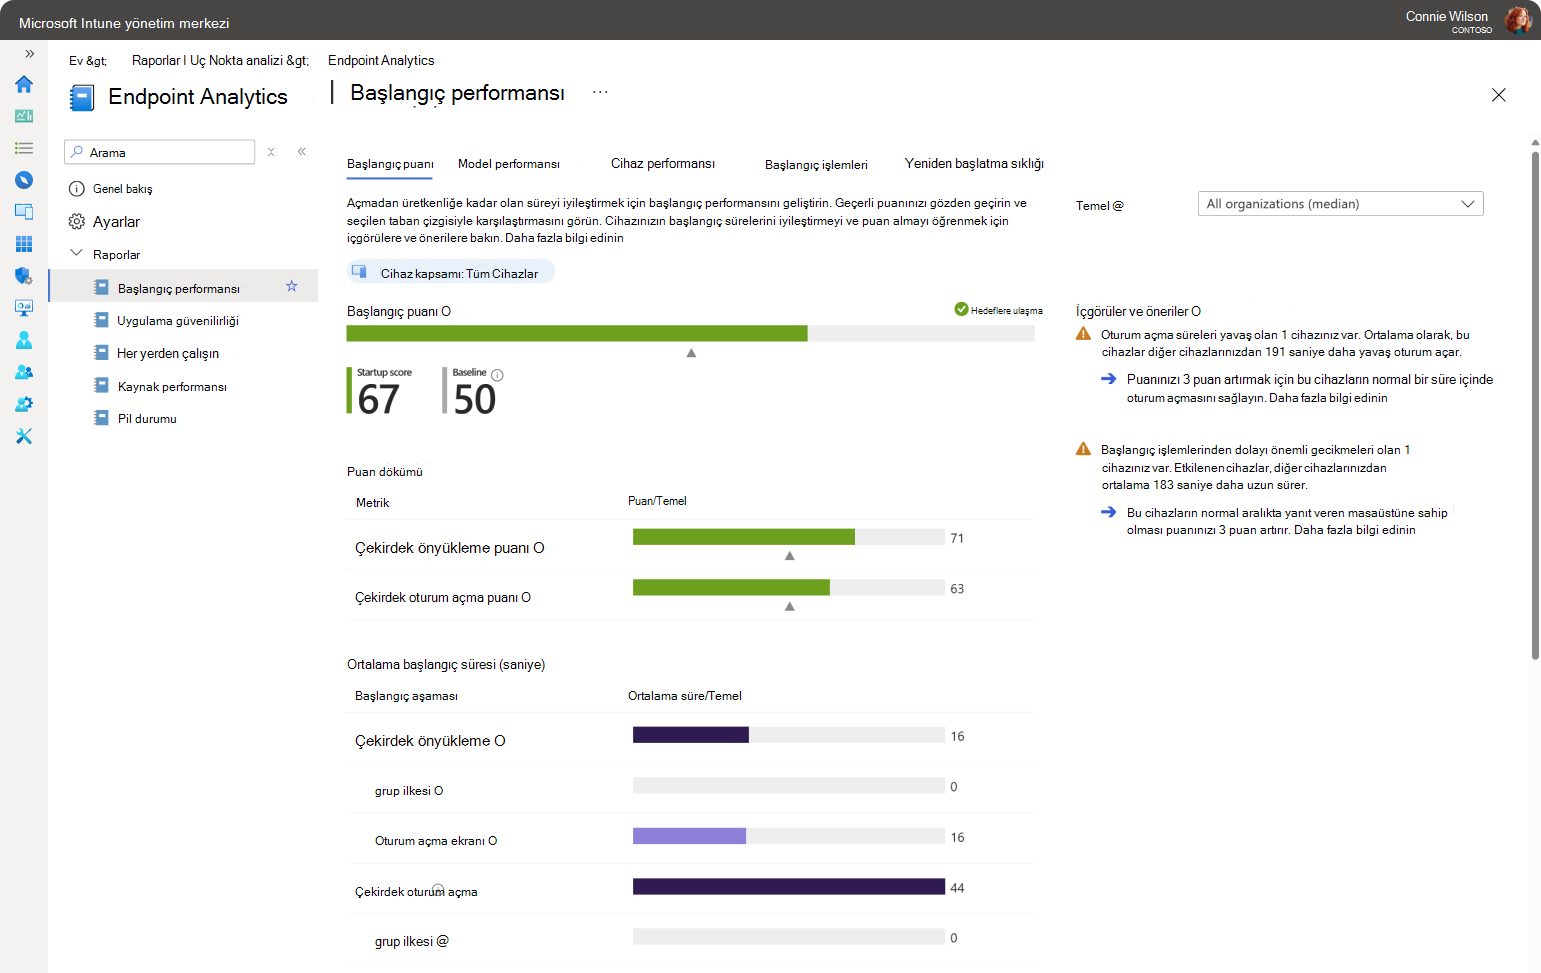This screenshot has width=1541, height=973.
Task: Open 'Daha fazla bilgi edinin' in the intro paragraph
Action: pyautogui.click(x=564, y=238)
